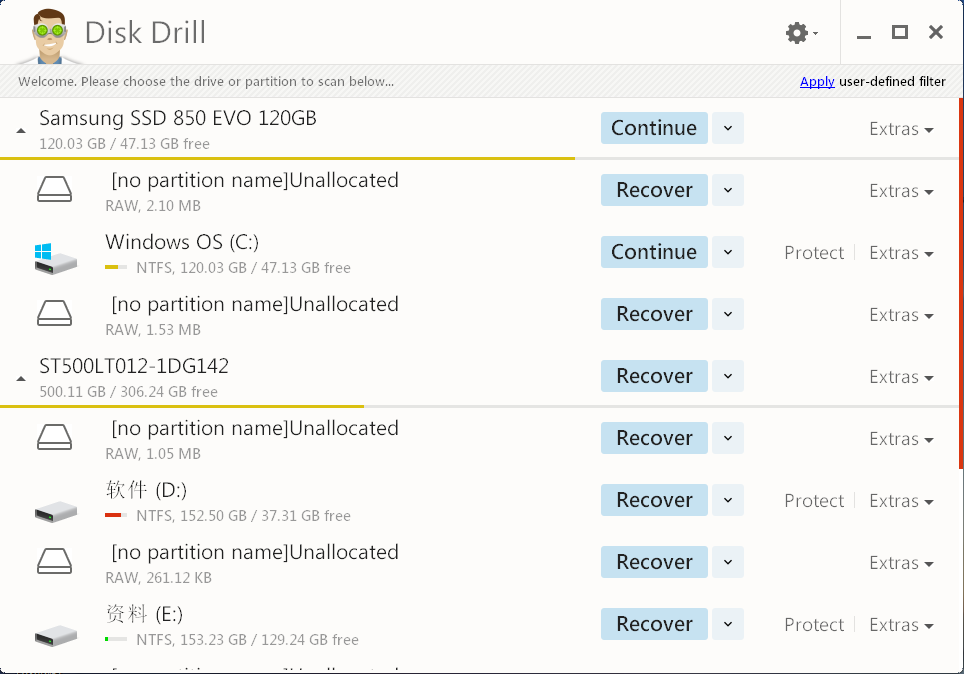Select the "Windows OS (C:)" partition name
The image size is (964, 674).
pyautogui.click(x=182, y=242)
